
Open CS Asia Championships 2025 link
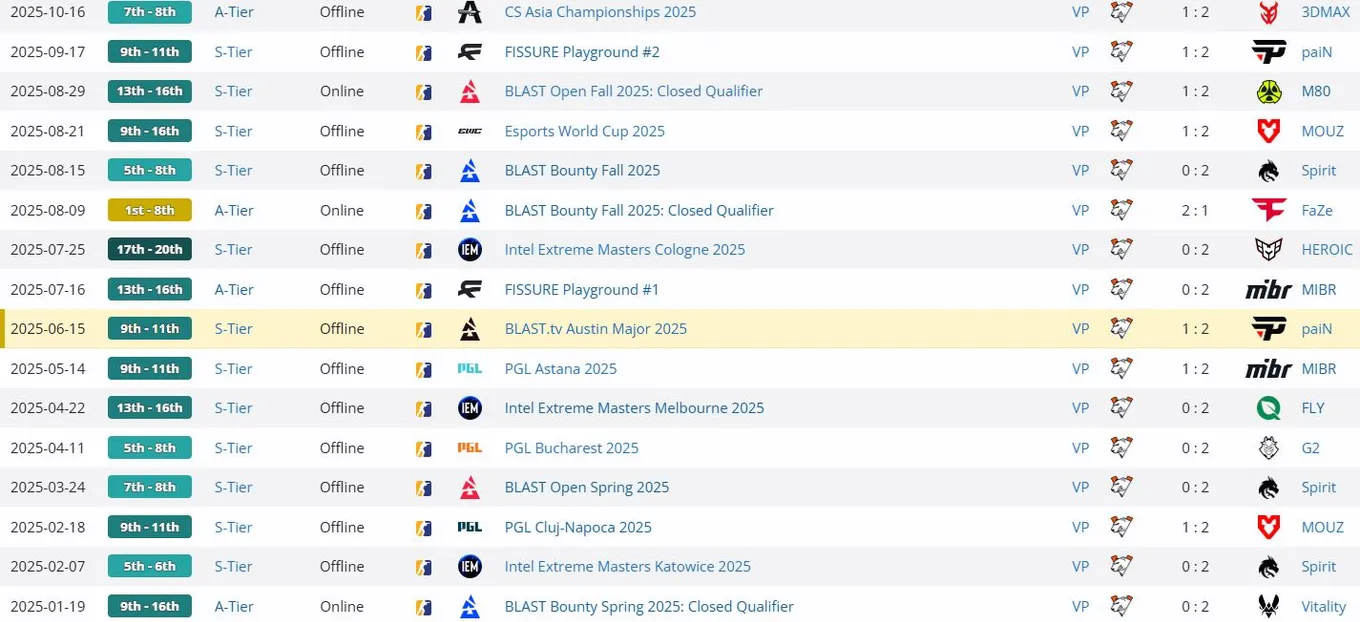click(x=600, y=12)
